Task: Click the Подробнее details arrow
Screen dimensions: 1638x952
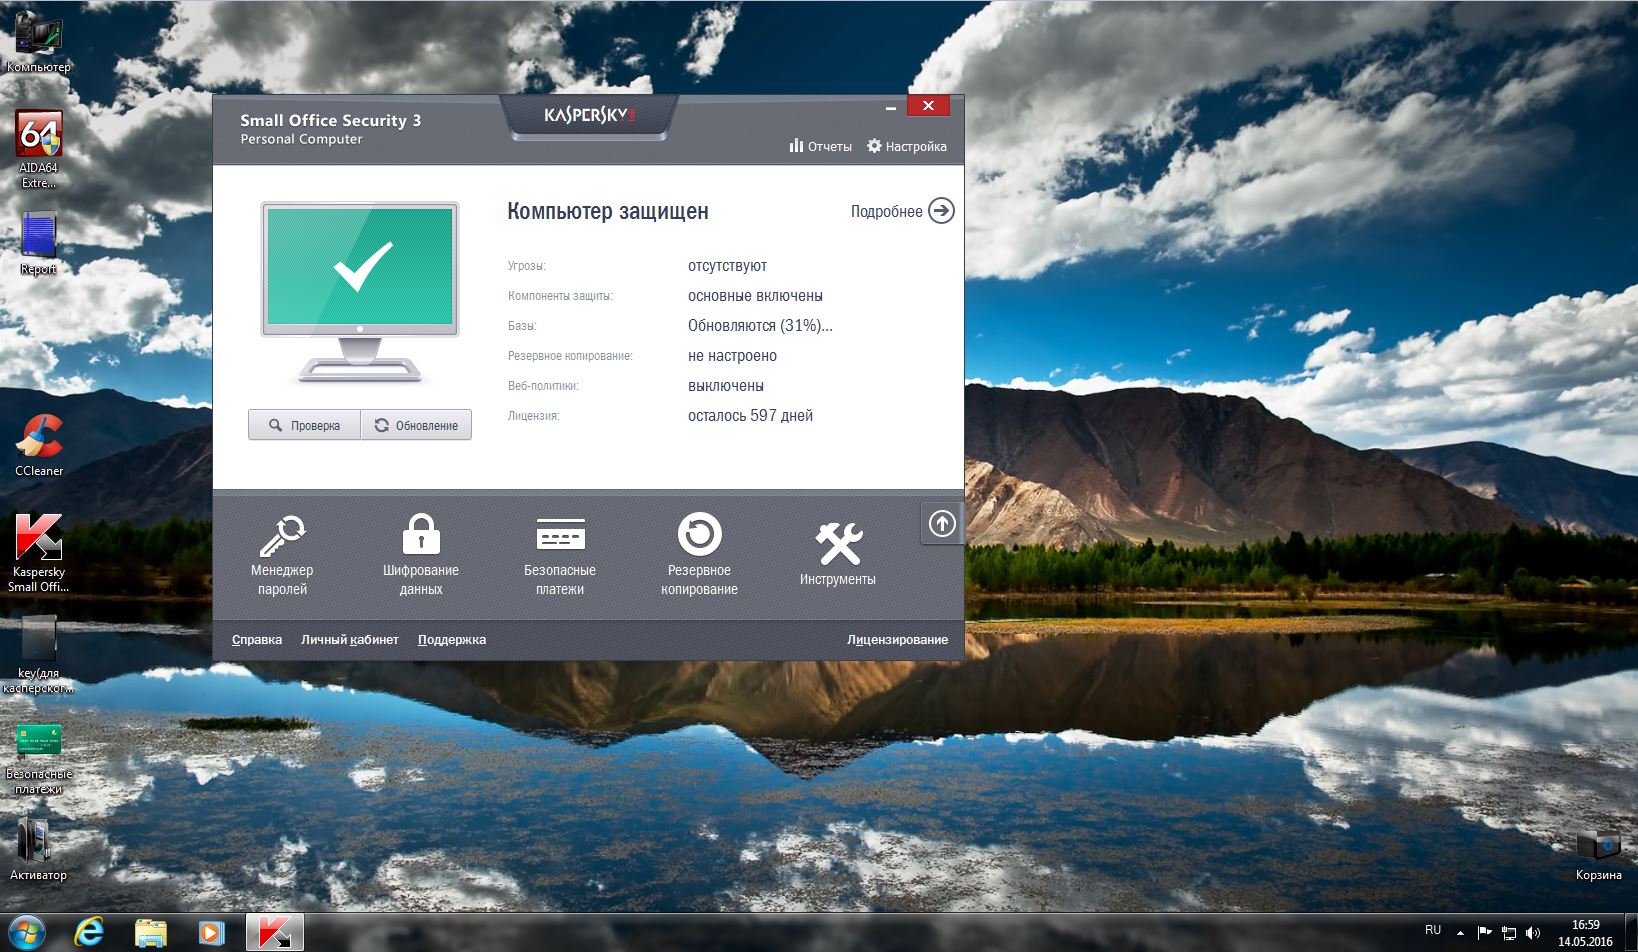Action: [x=941, y=211]
